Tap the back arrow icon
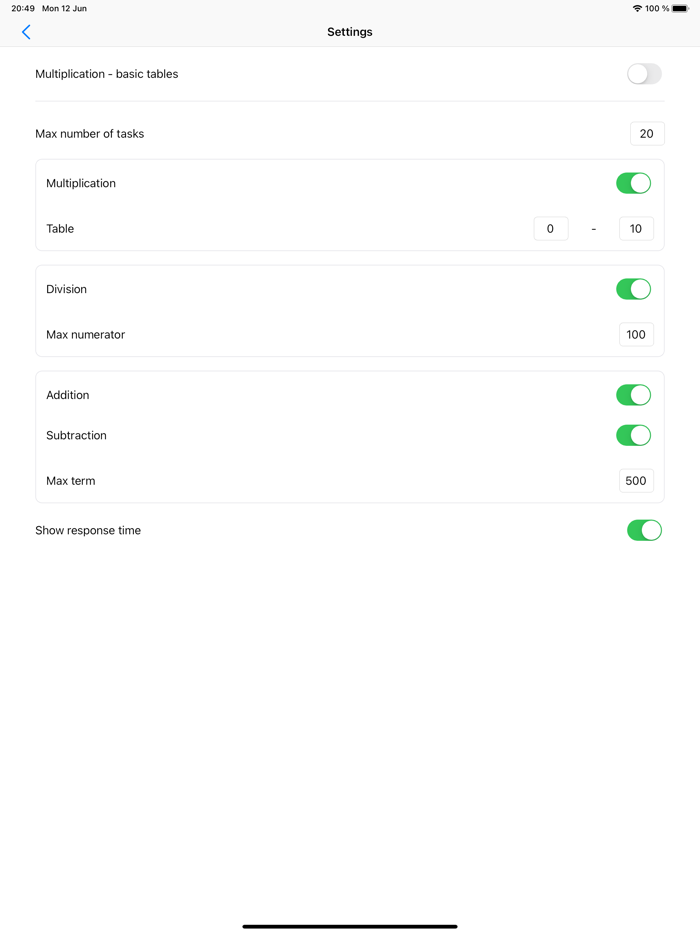The height and width of the screenshot is (934, 700). (26, 32)
